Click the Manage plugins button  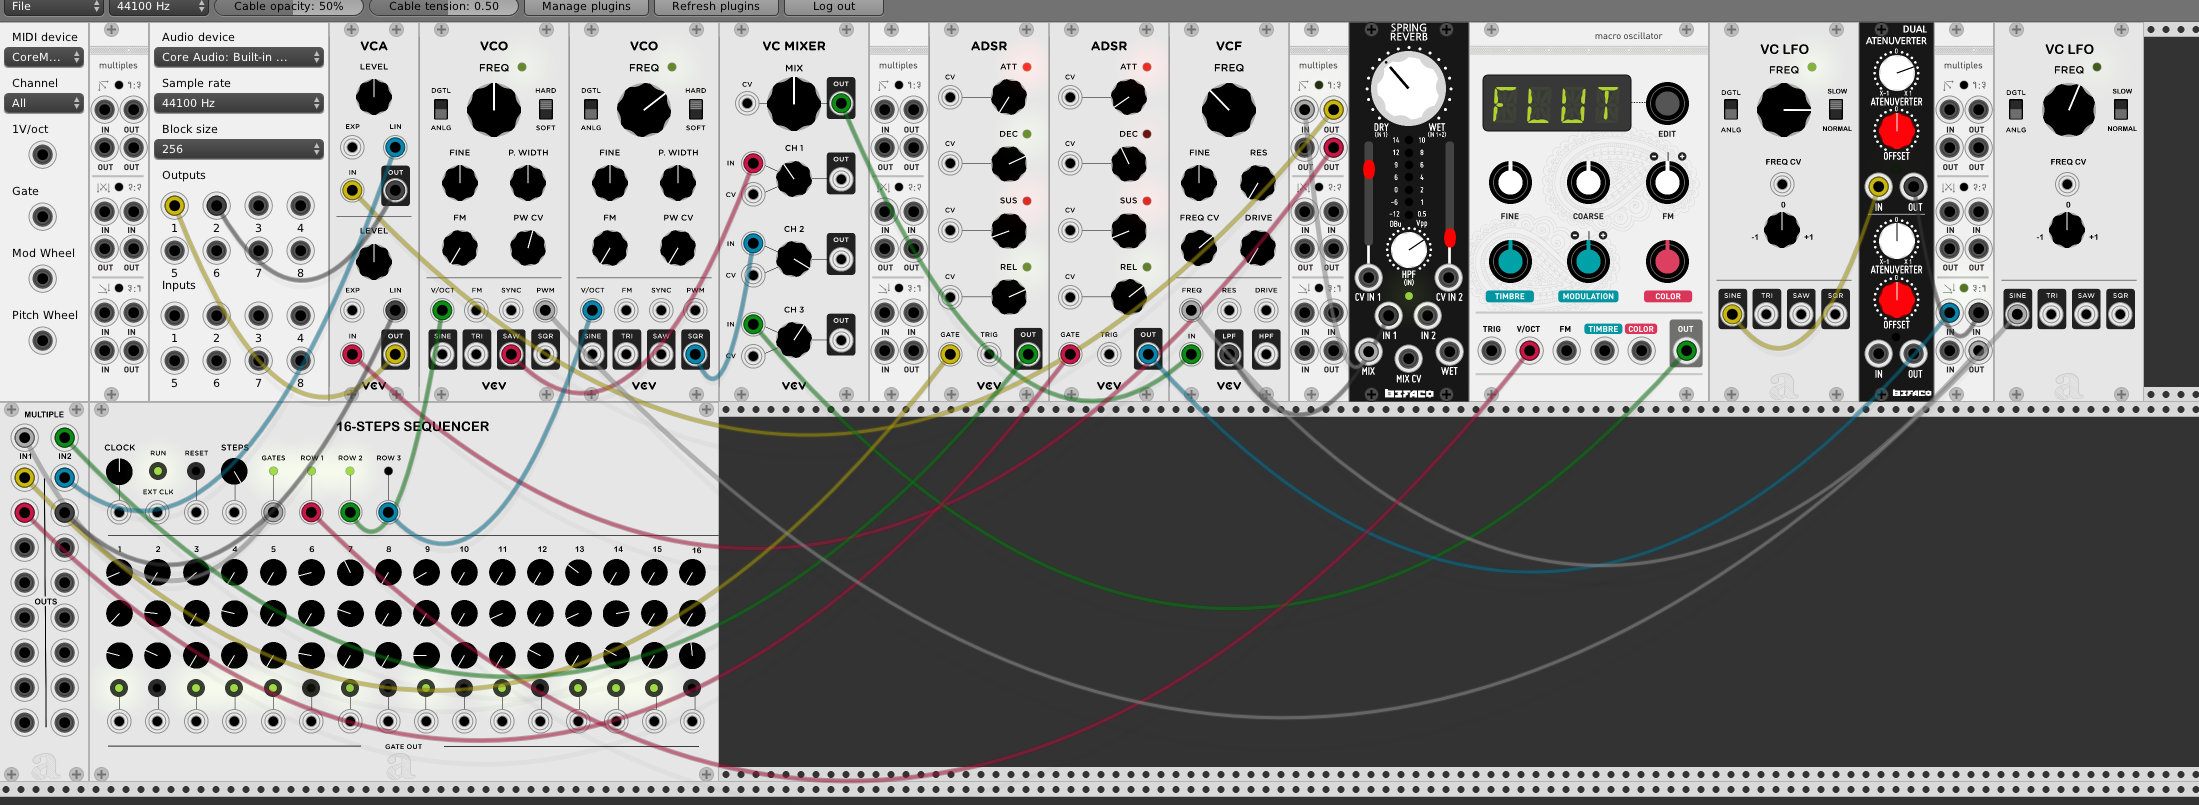(586, 7)
